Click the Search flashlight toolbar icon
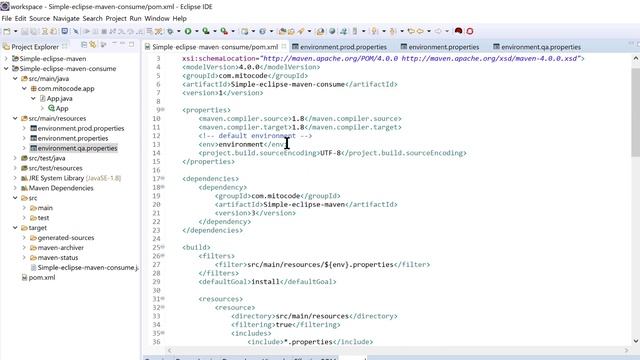Viewport: 640px width, 360px height. (301, 31)
